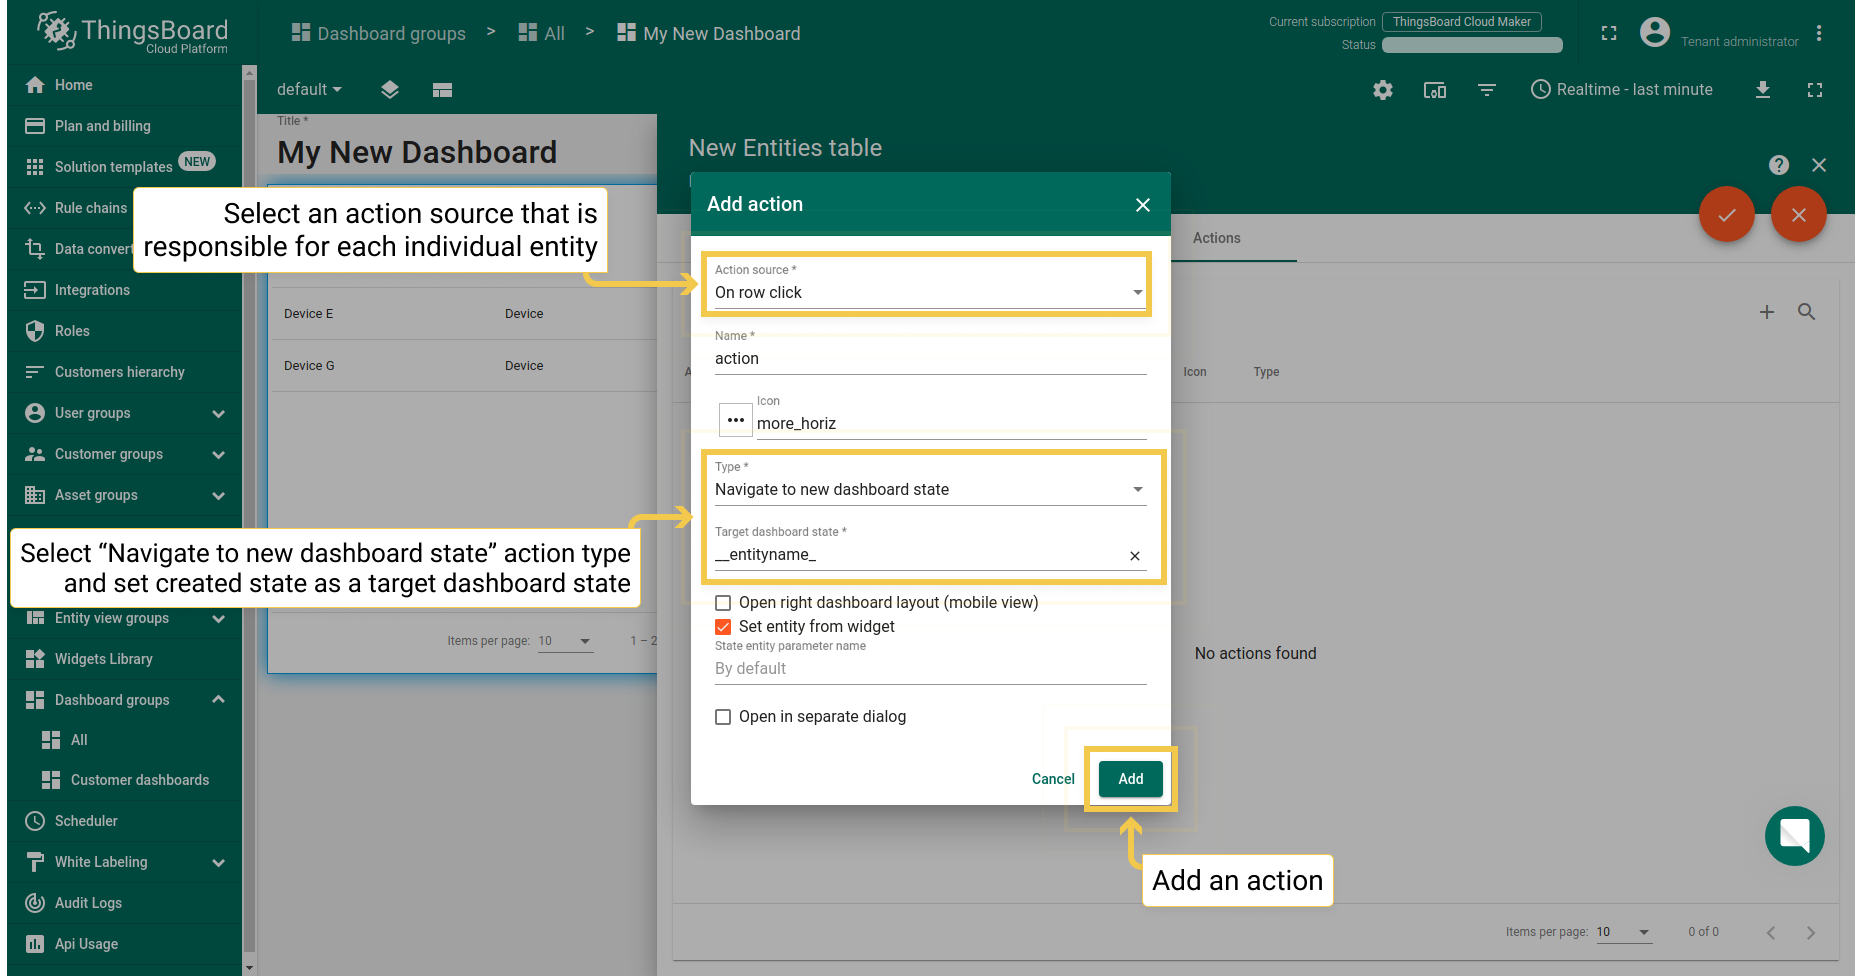The width and height of the screenshot is (1855, 976).
Task: Click the Data converters icon
Action: (35, 249)
